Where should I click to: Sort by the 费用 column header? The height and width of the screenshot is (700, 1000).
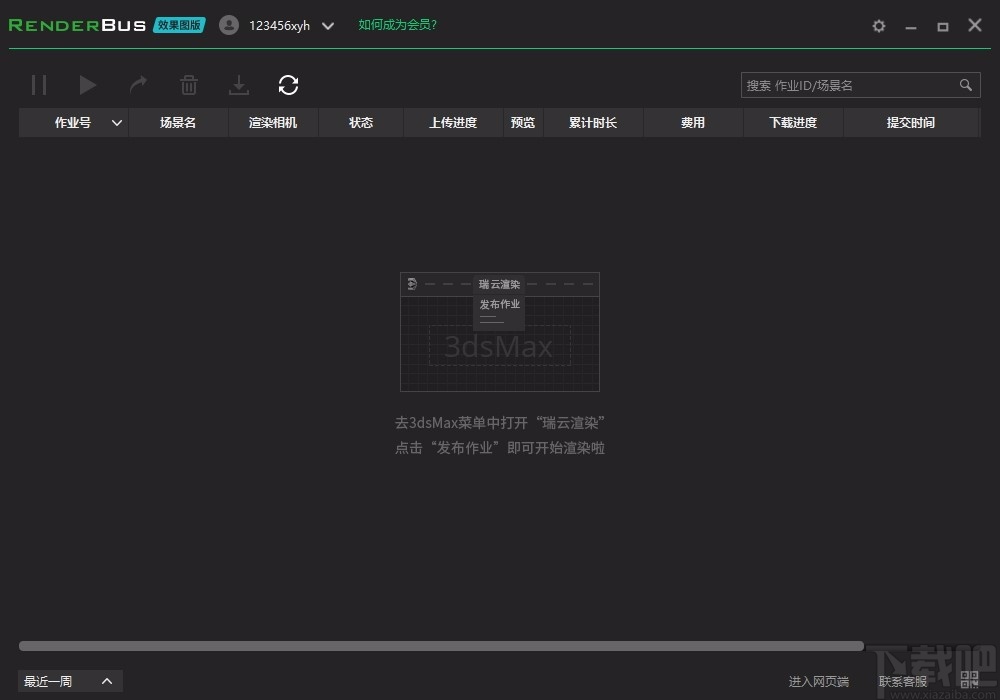[x=693, y=122]
